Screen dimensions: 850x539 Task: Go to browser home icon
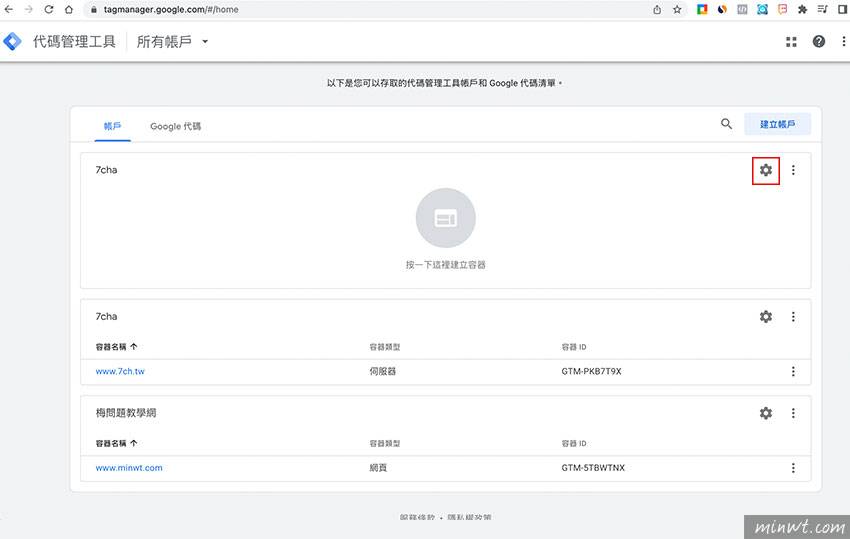click(x=69, y=9)
